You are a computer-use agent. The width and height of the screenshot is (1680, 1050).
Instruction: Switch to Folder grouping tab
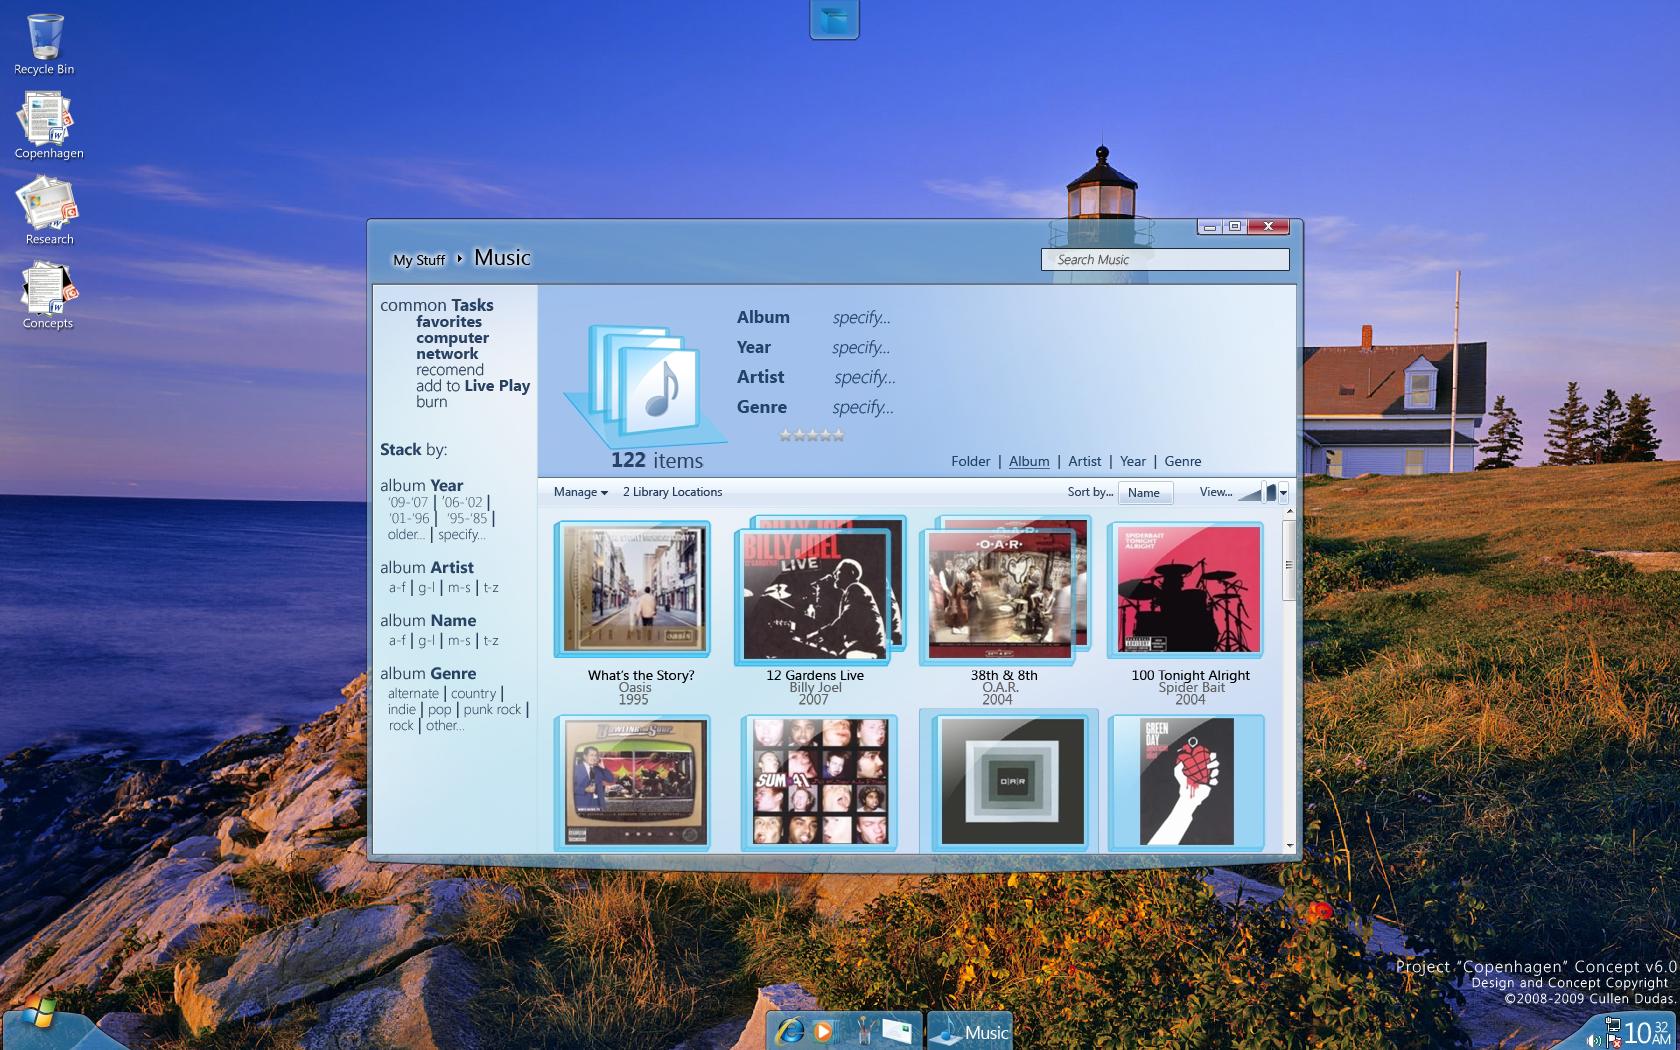click(x=970, y=461)
